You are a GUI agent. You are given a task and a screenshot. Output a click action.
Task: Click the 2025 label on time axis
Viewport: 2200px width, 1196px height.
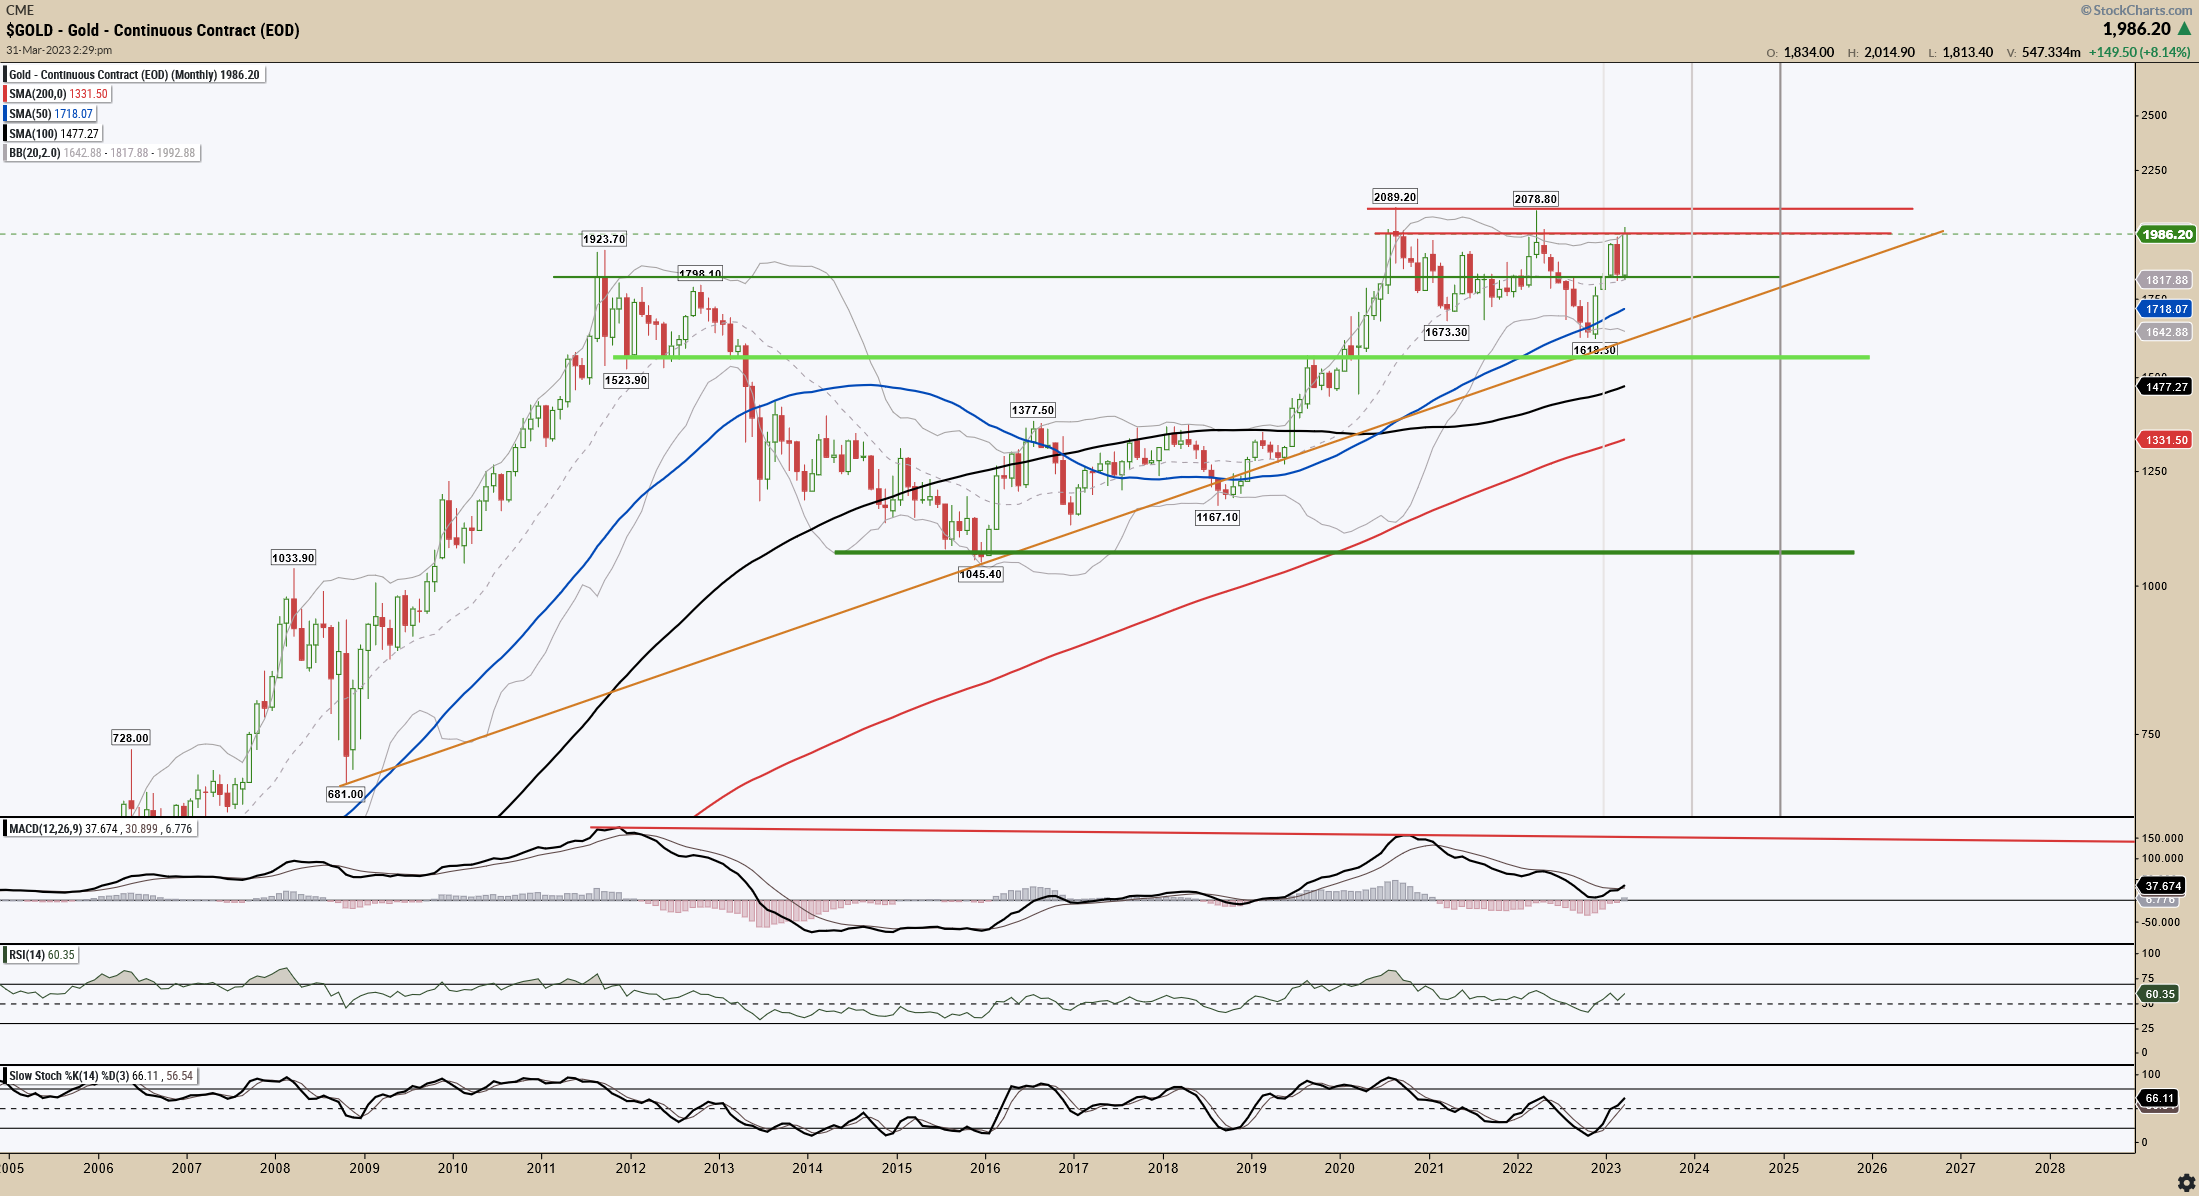point(1783,1168)
